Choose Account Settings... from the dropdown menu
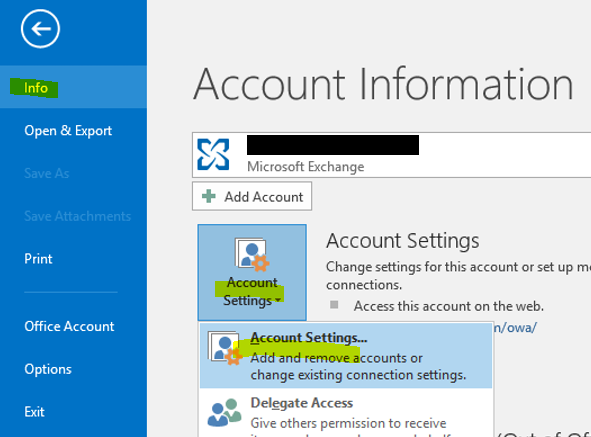The image size is (591, 437). point(346,356)
